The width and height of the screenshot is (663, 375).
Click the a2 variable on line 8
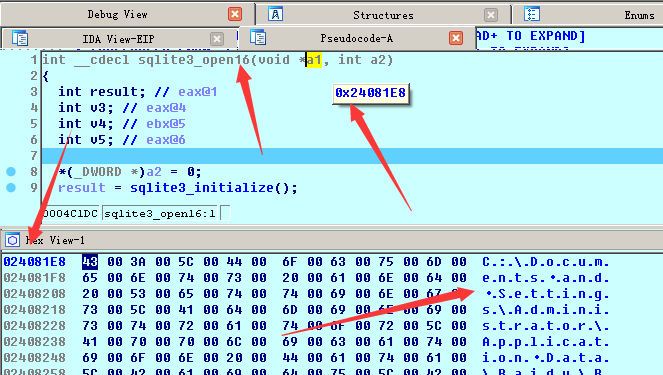click(x=154, y=172)
